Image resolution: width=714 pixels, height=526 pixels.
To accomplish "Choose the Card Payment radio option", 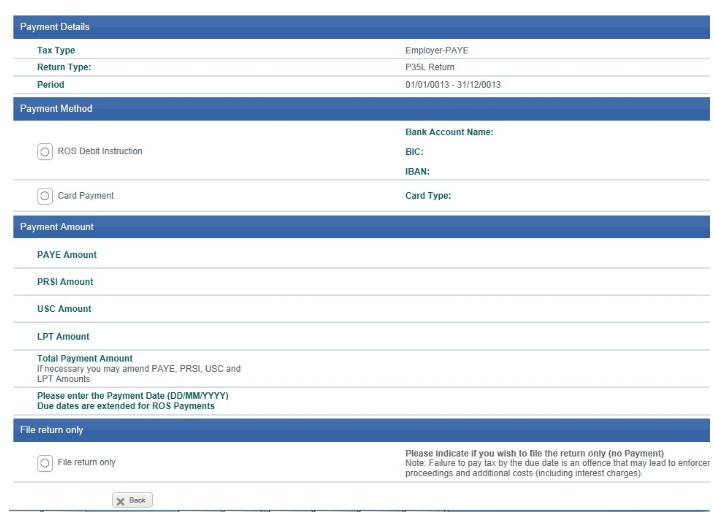I will tap(45, 196).
